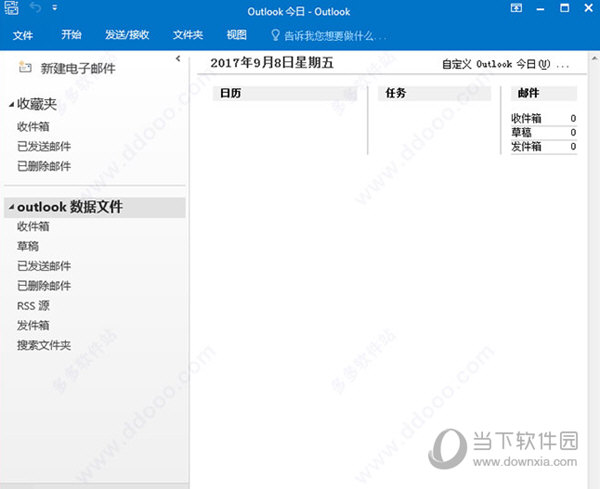This screenshot has height=489, width=600.
Task: Click the lightbulb Tell Me icon
Action: point(275,35)
